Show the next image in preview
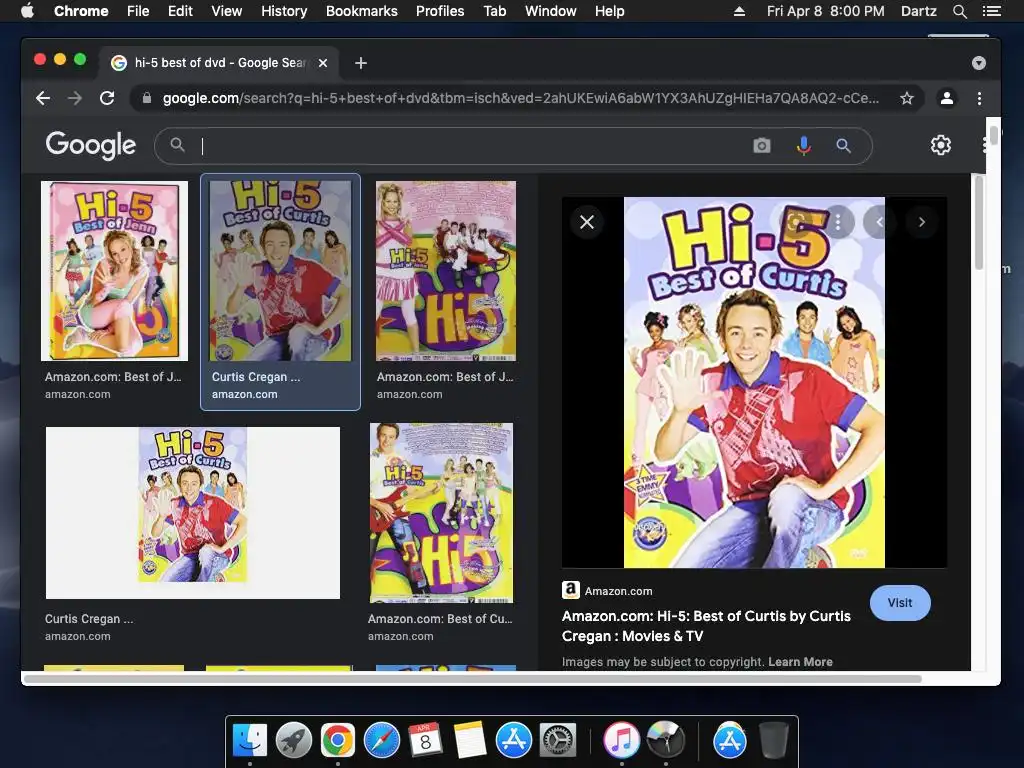1024x768 pixels. (921, 222)
